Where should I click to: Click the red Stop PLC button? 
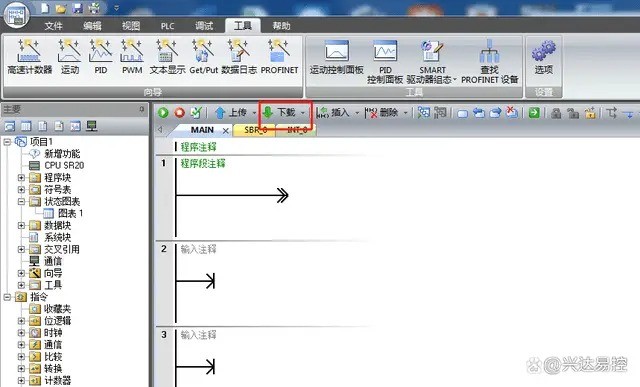tap(180, 112)
